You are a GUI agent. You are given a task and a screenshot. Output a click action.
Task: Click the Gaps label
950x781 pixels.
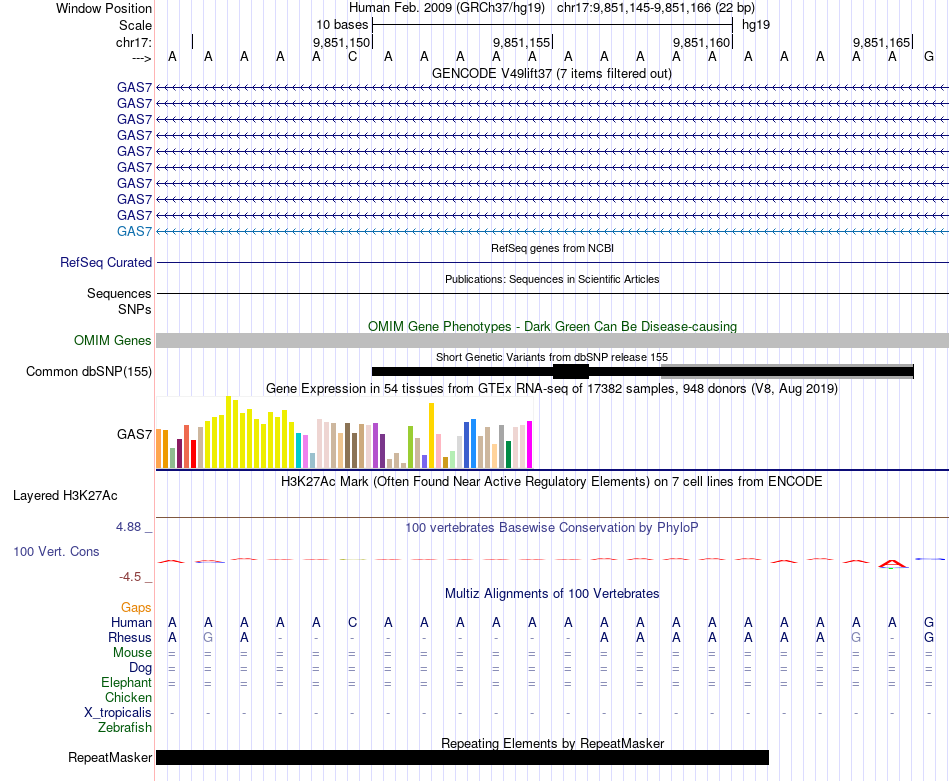pos(136,607)
